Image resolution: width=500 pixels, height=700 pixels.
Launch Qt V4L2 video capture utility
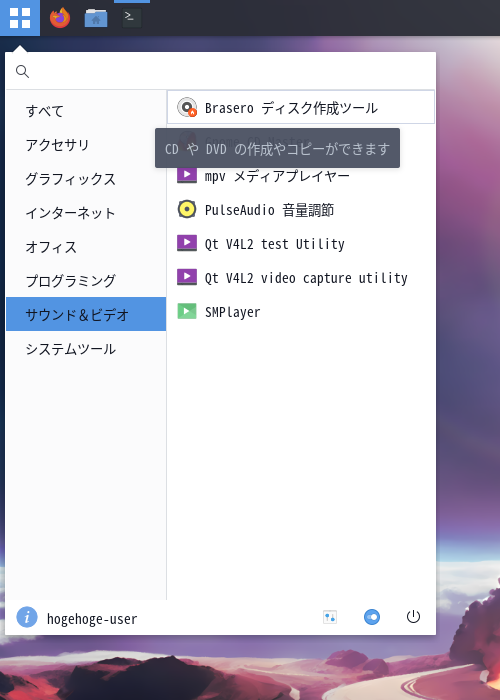[301, 277]
